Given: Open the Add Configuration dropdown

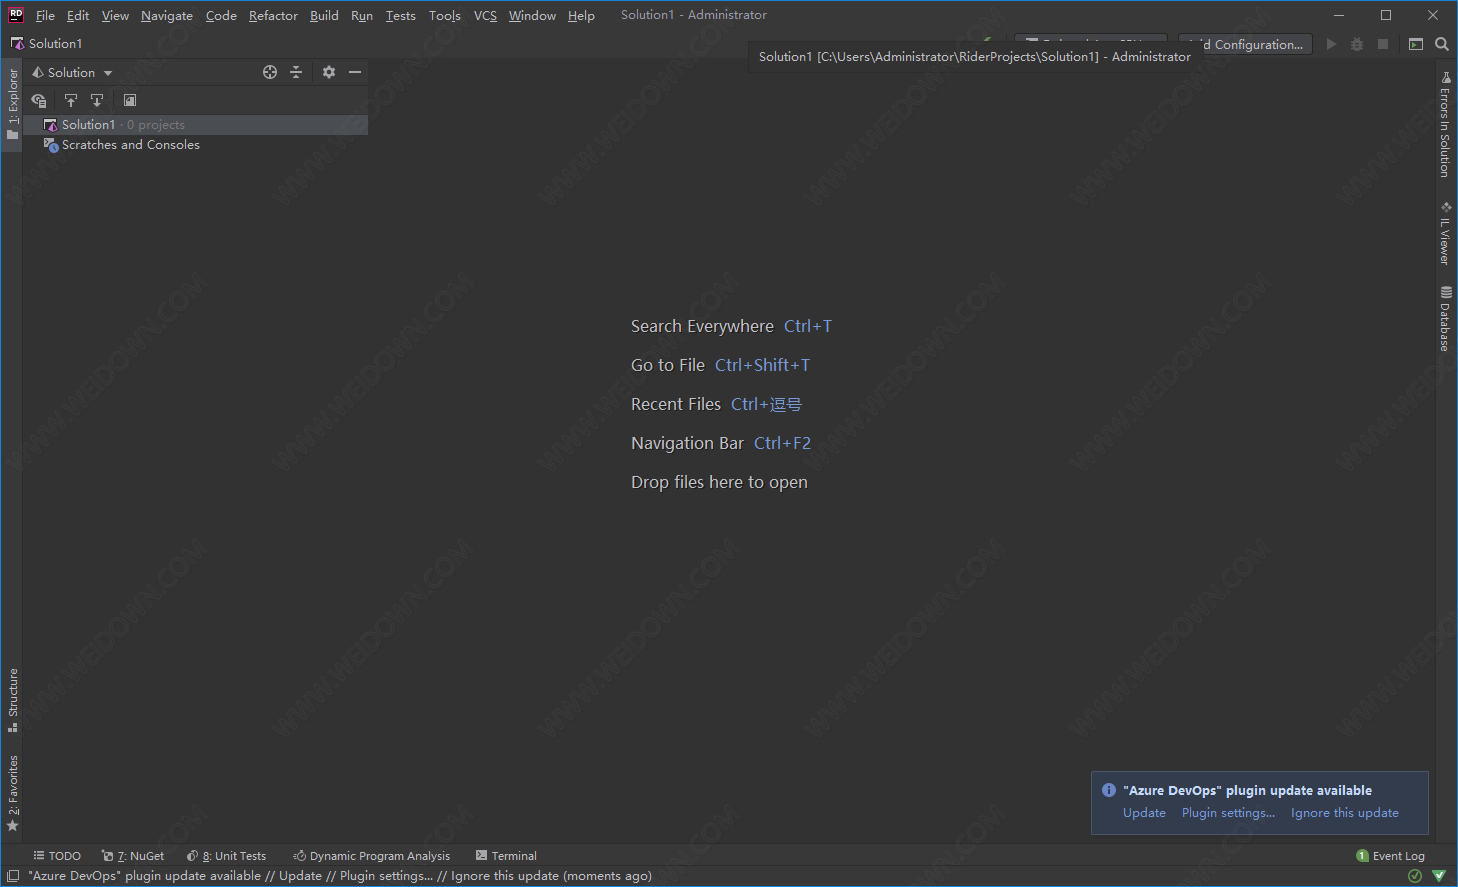Looking at the screenshot, I should pyautogui.click(x=1246, y=44).
